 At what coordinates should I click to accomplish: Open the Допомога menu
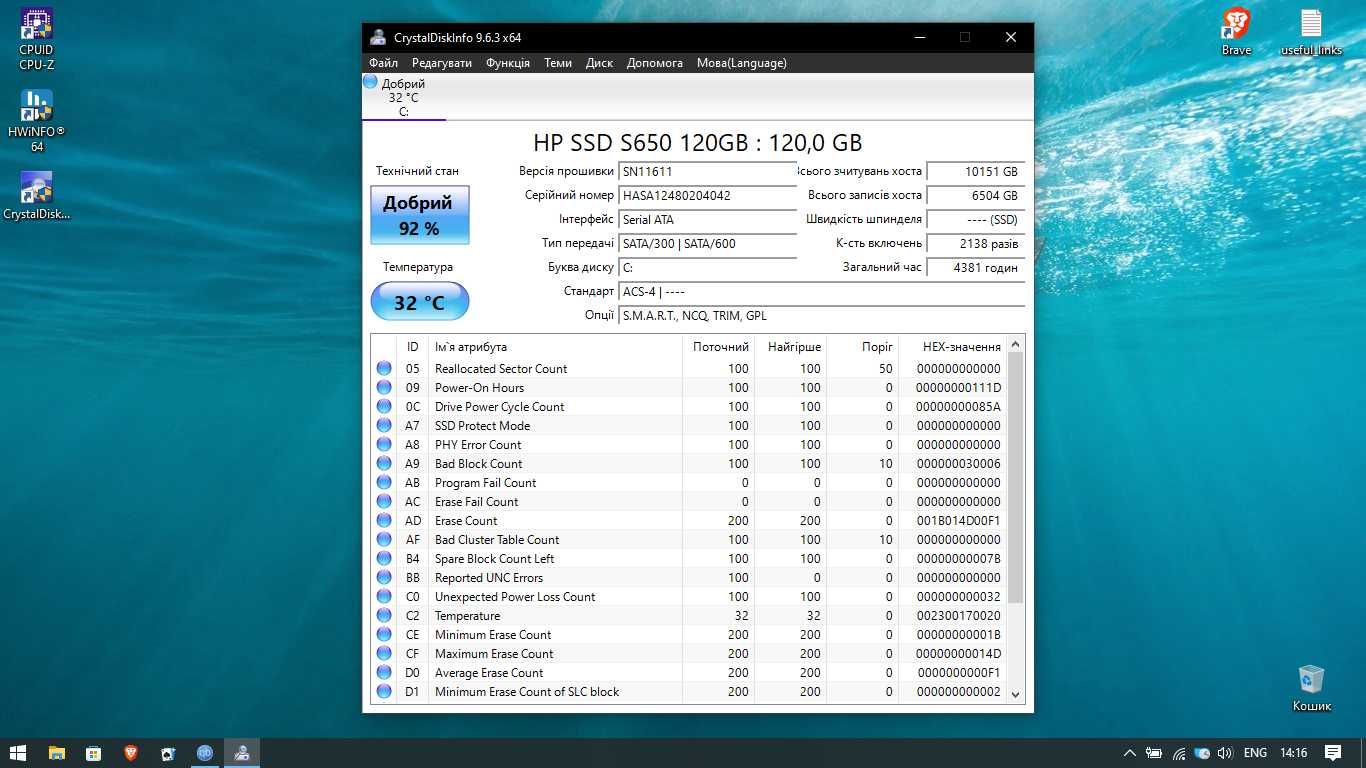click(x=655, y=62)
